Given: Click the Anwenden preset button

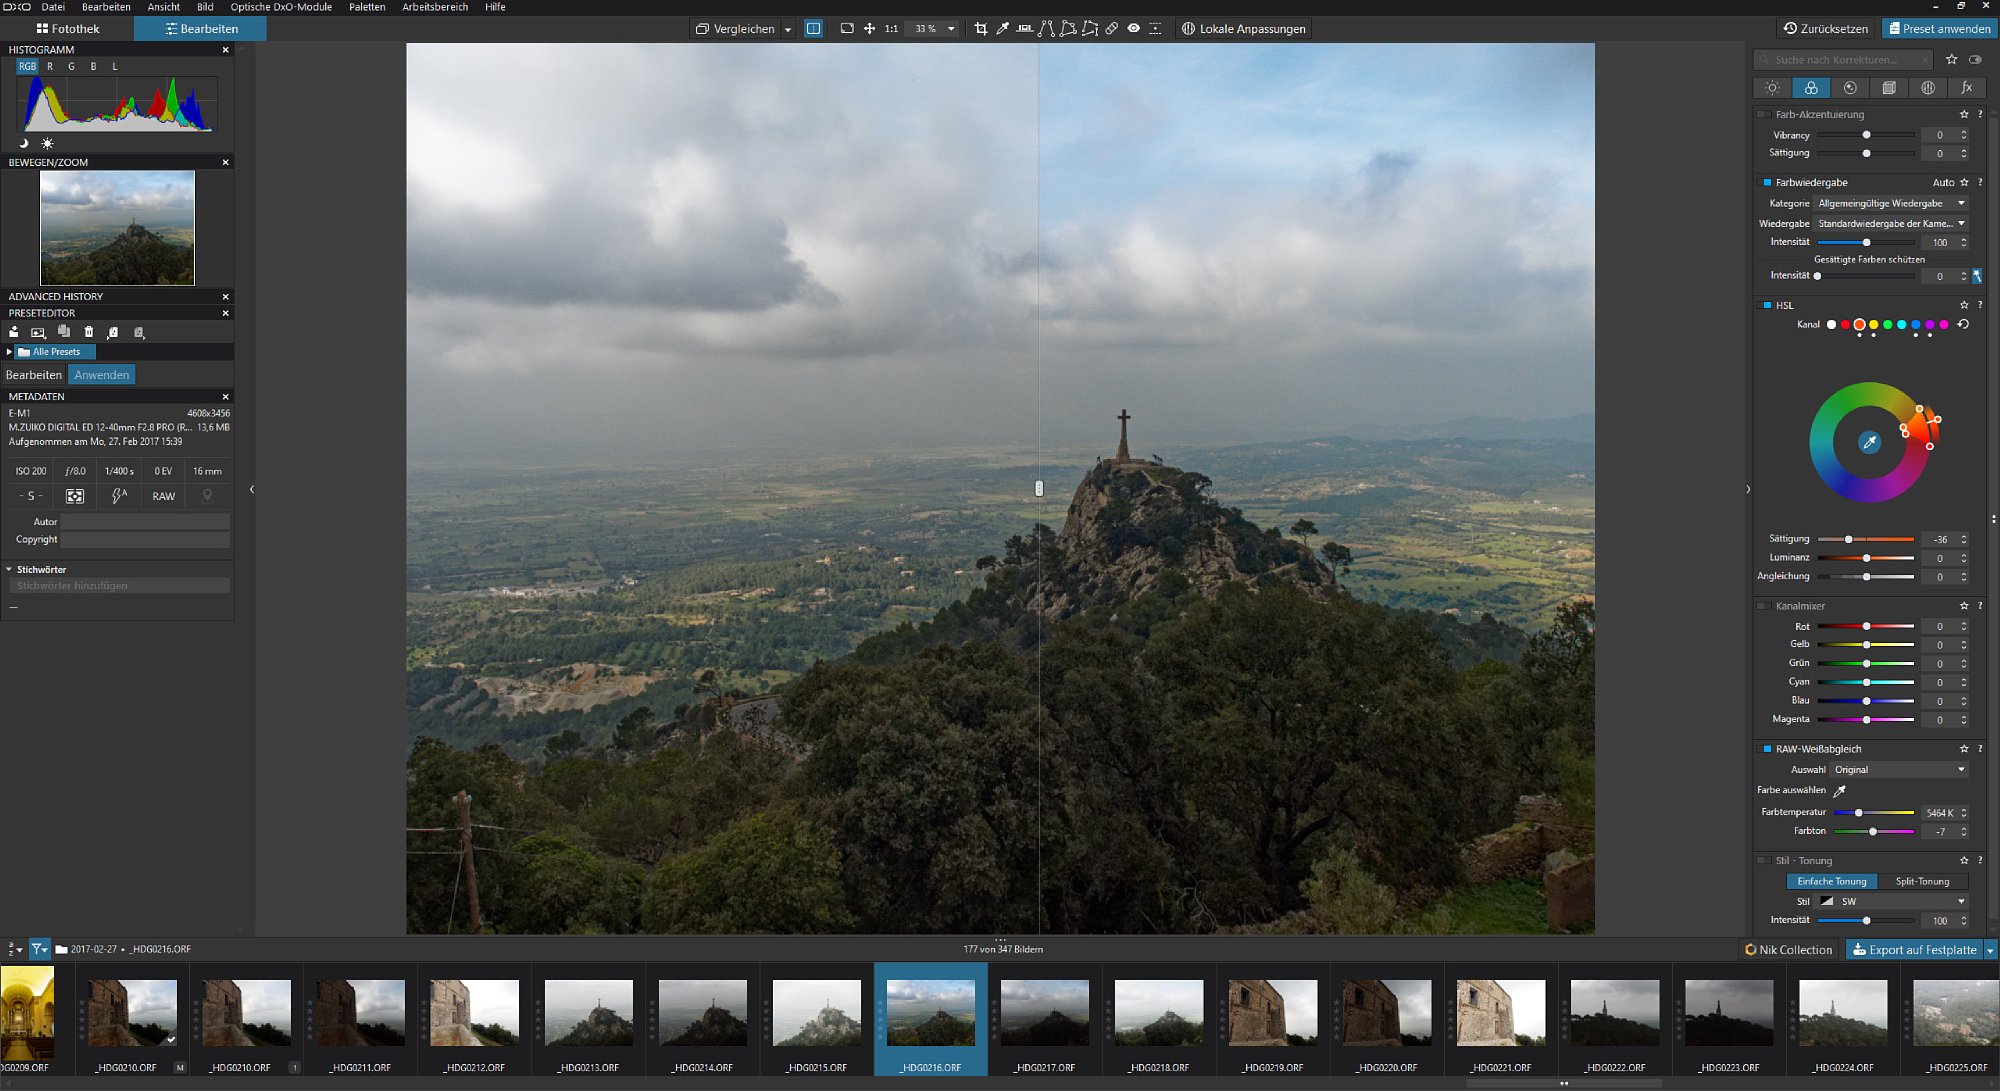Looking at the screenshot, I should coord(102,375).
